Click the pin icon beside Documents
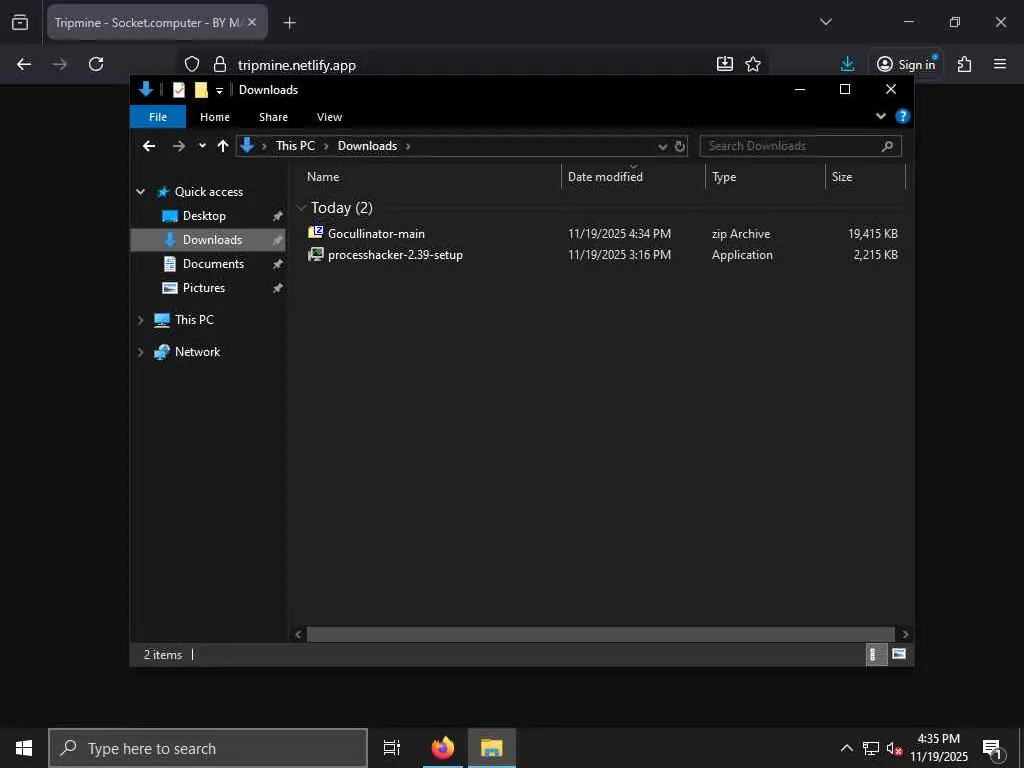 pyautogui.click(x=278, y=264)
